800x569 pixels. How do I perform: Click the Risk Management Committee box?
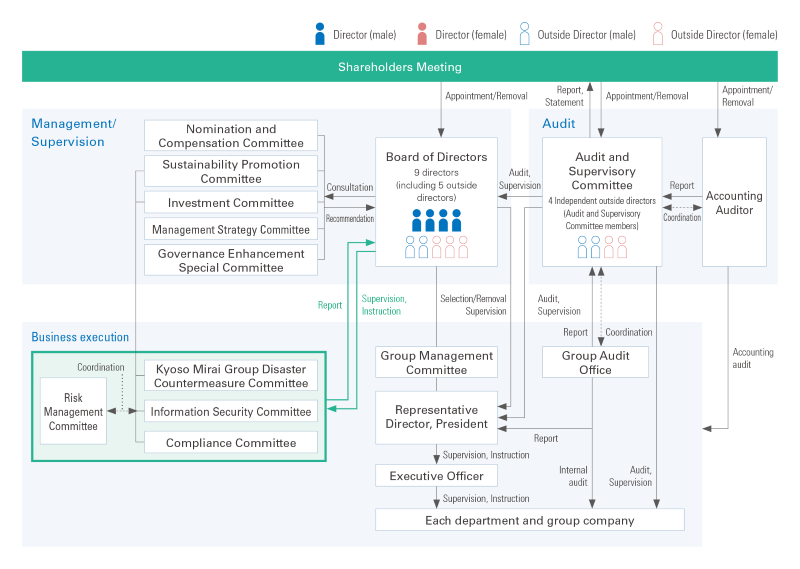[x=73, y=411]
